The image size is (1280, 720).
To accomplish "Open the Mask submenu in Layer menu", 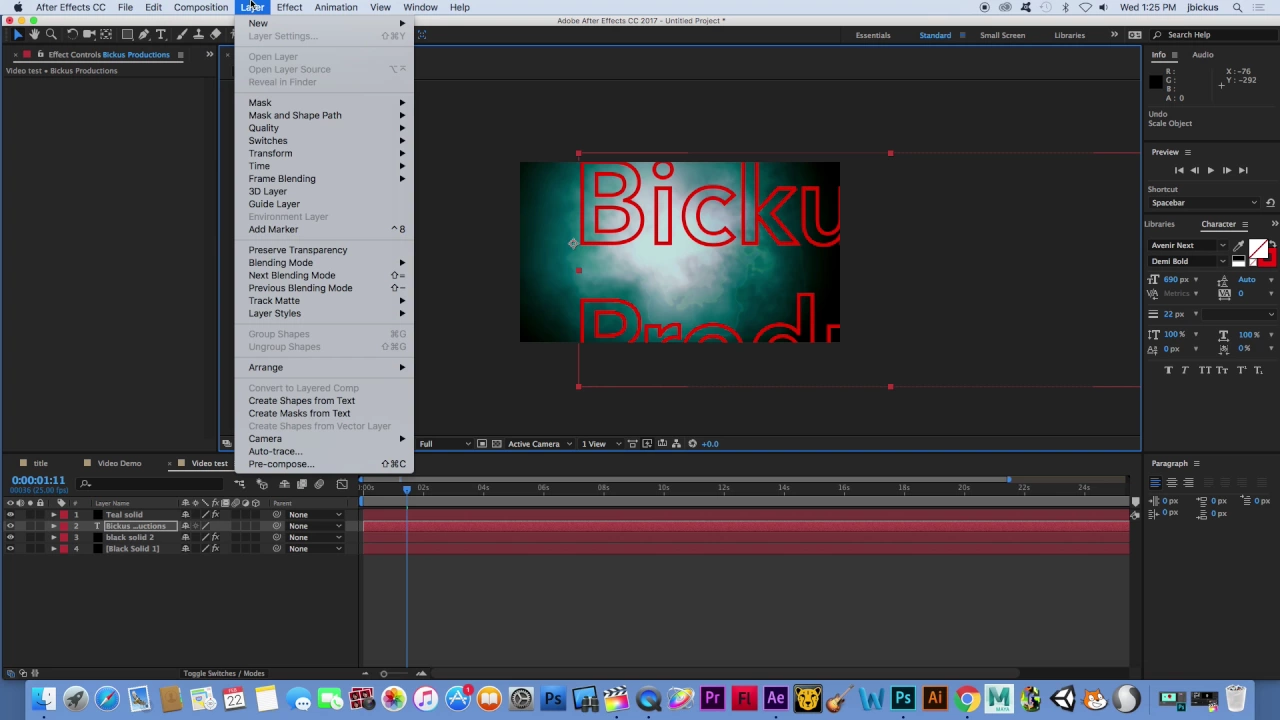I will click(x=327, y=103).
